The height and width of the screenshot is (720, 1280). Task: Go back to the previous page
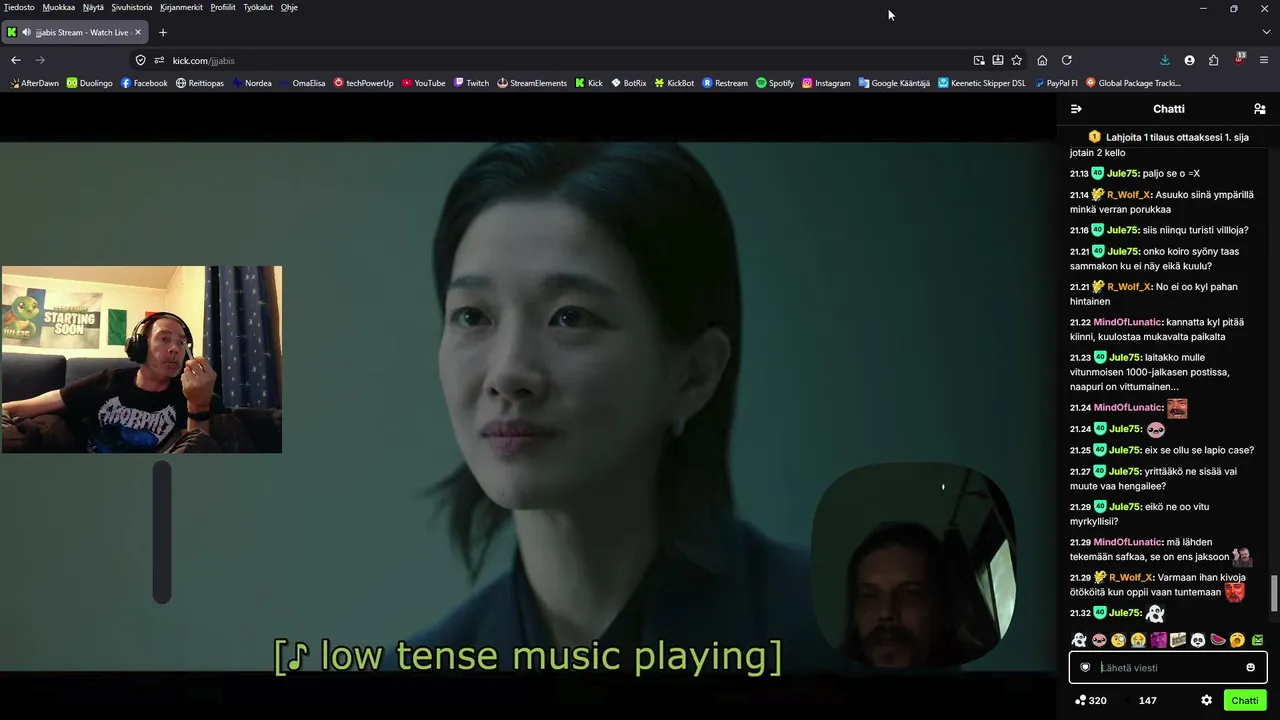[x=16, y=60]
